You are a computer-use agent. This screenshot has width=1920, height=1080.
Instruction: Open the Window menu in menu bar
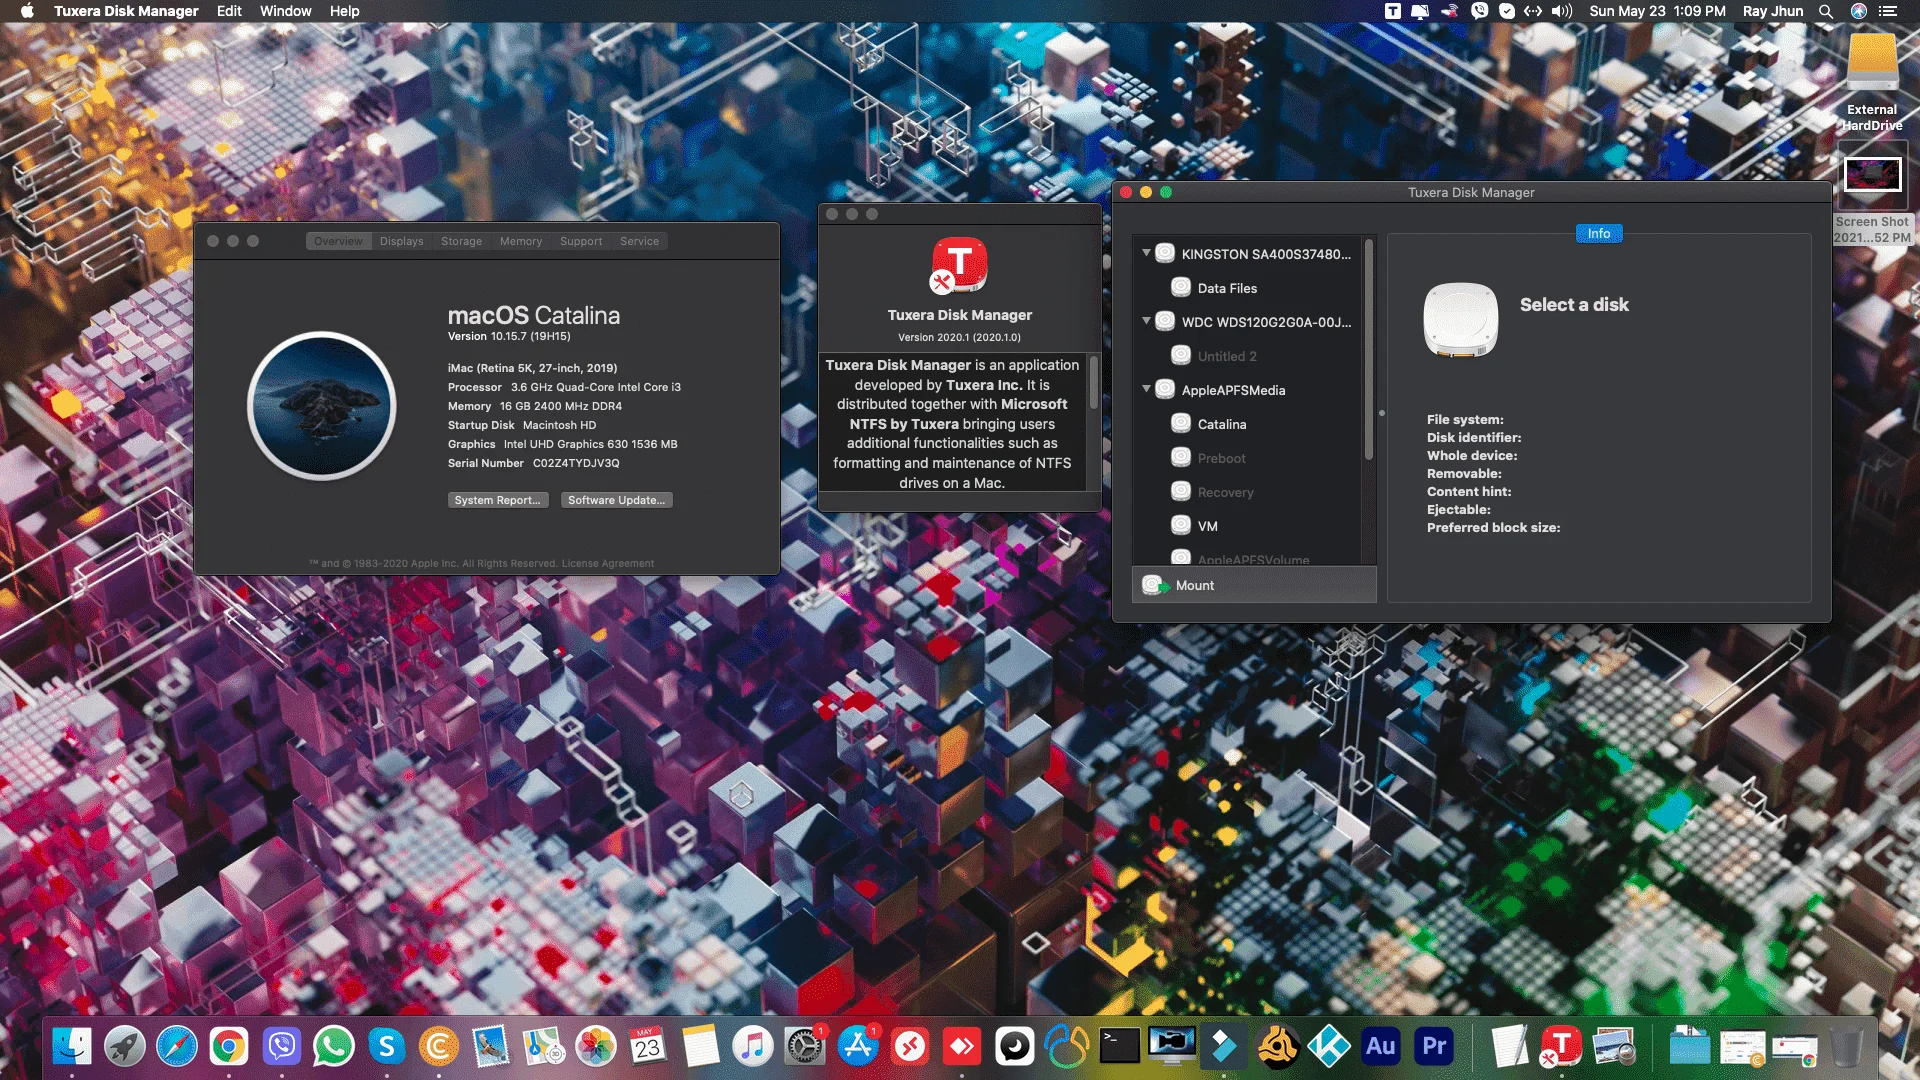[285, 11]
